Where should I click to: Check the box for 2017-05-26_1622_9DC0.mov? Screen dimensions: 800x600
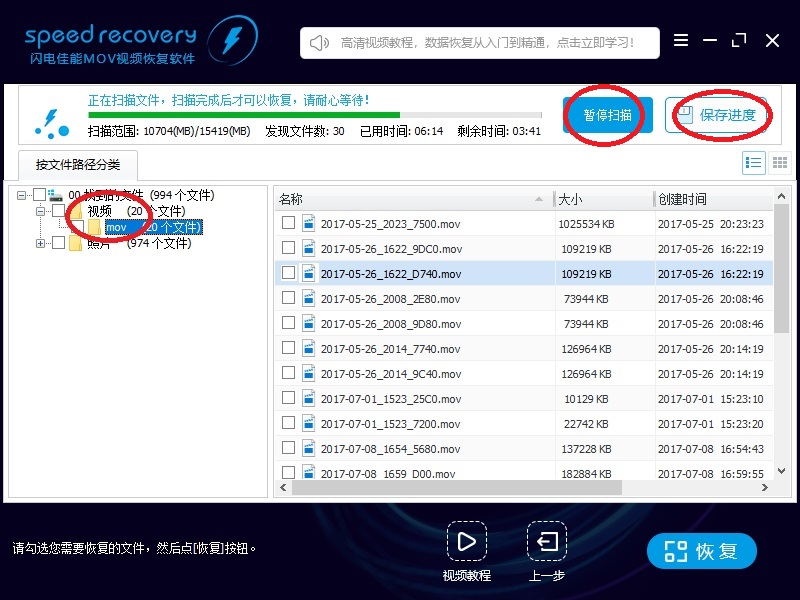pyautogui.click(x=288, y=248)
